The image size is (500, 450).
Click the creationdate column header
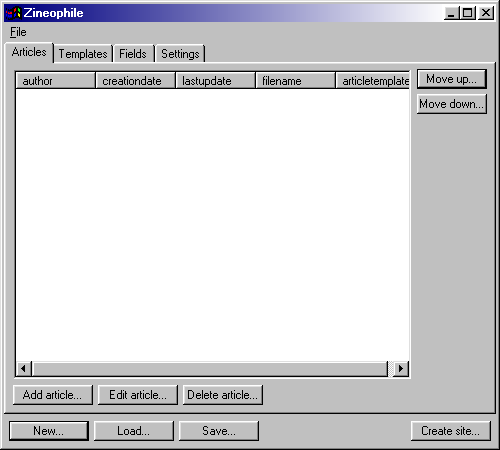coord(135,81)
